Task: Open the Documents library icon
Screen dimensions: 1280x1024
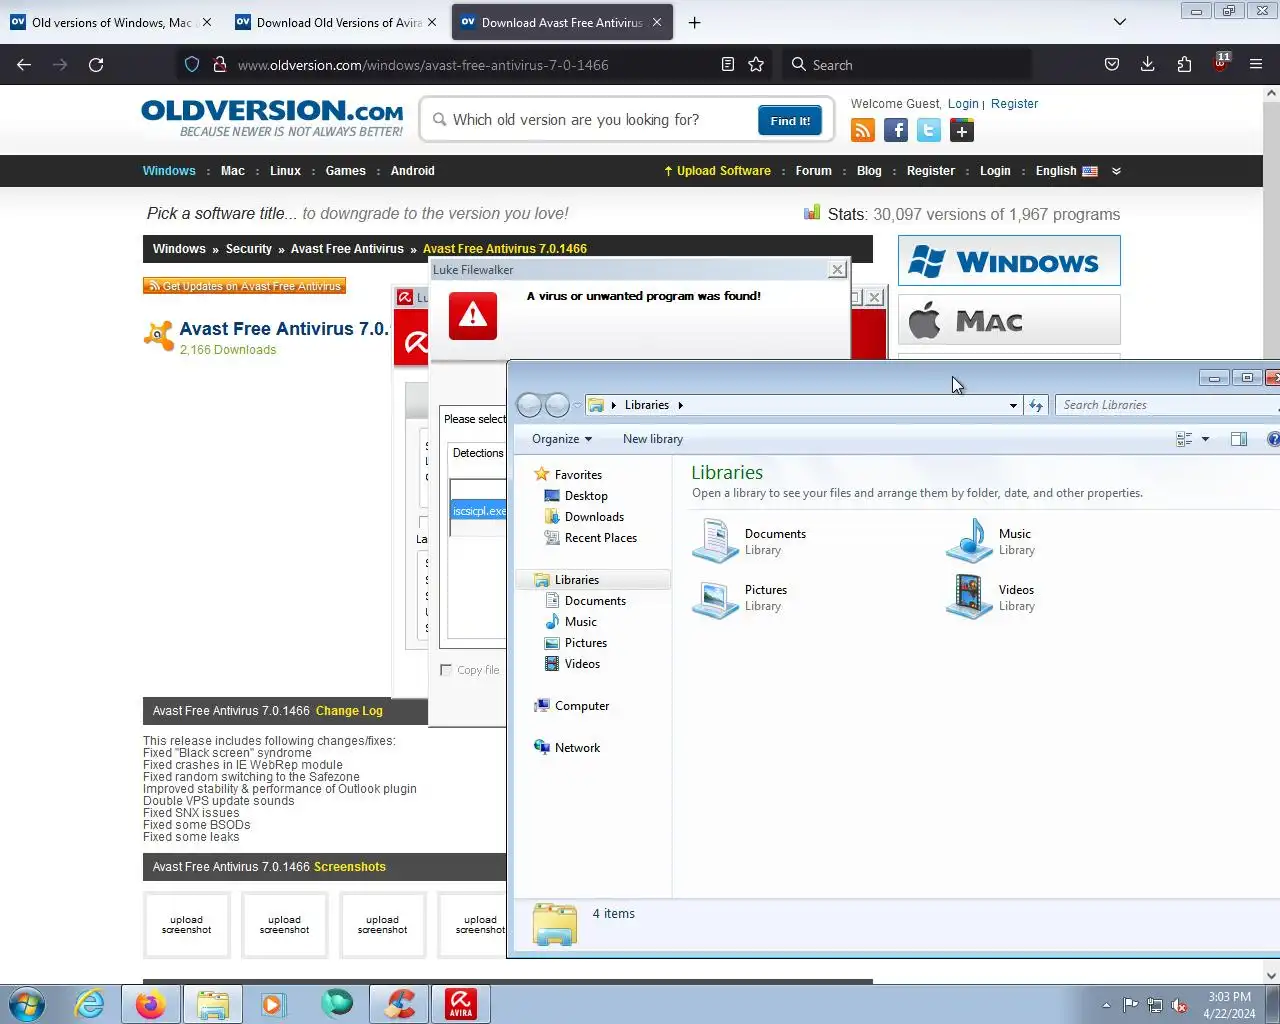Action: click(x=716, y=541)
